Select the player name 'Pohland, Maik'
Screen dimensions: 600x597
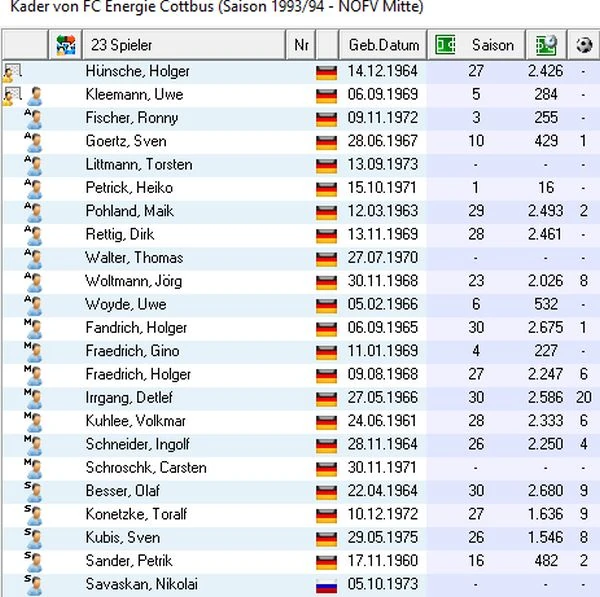[x=129, y=211]
